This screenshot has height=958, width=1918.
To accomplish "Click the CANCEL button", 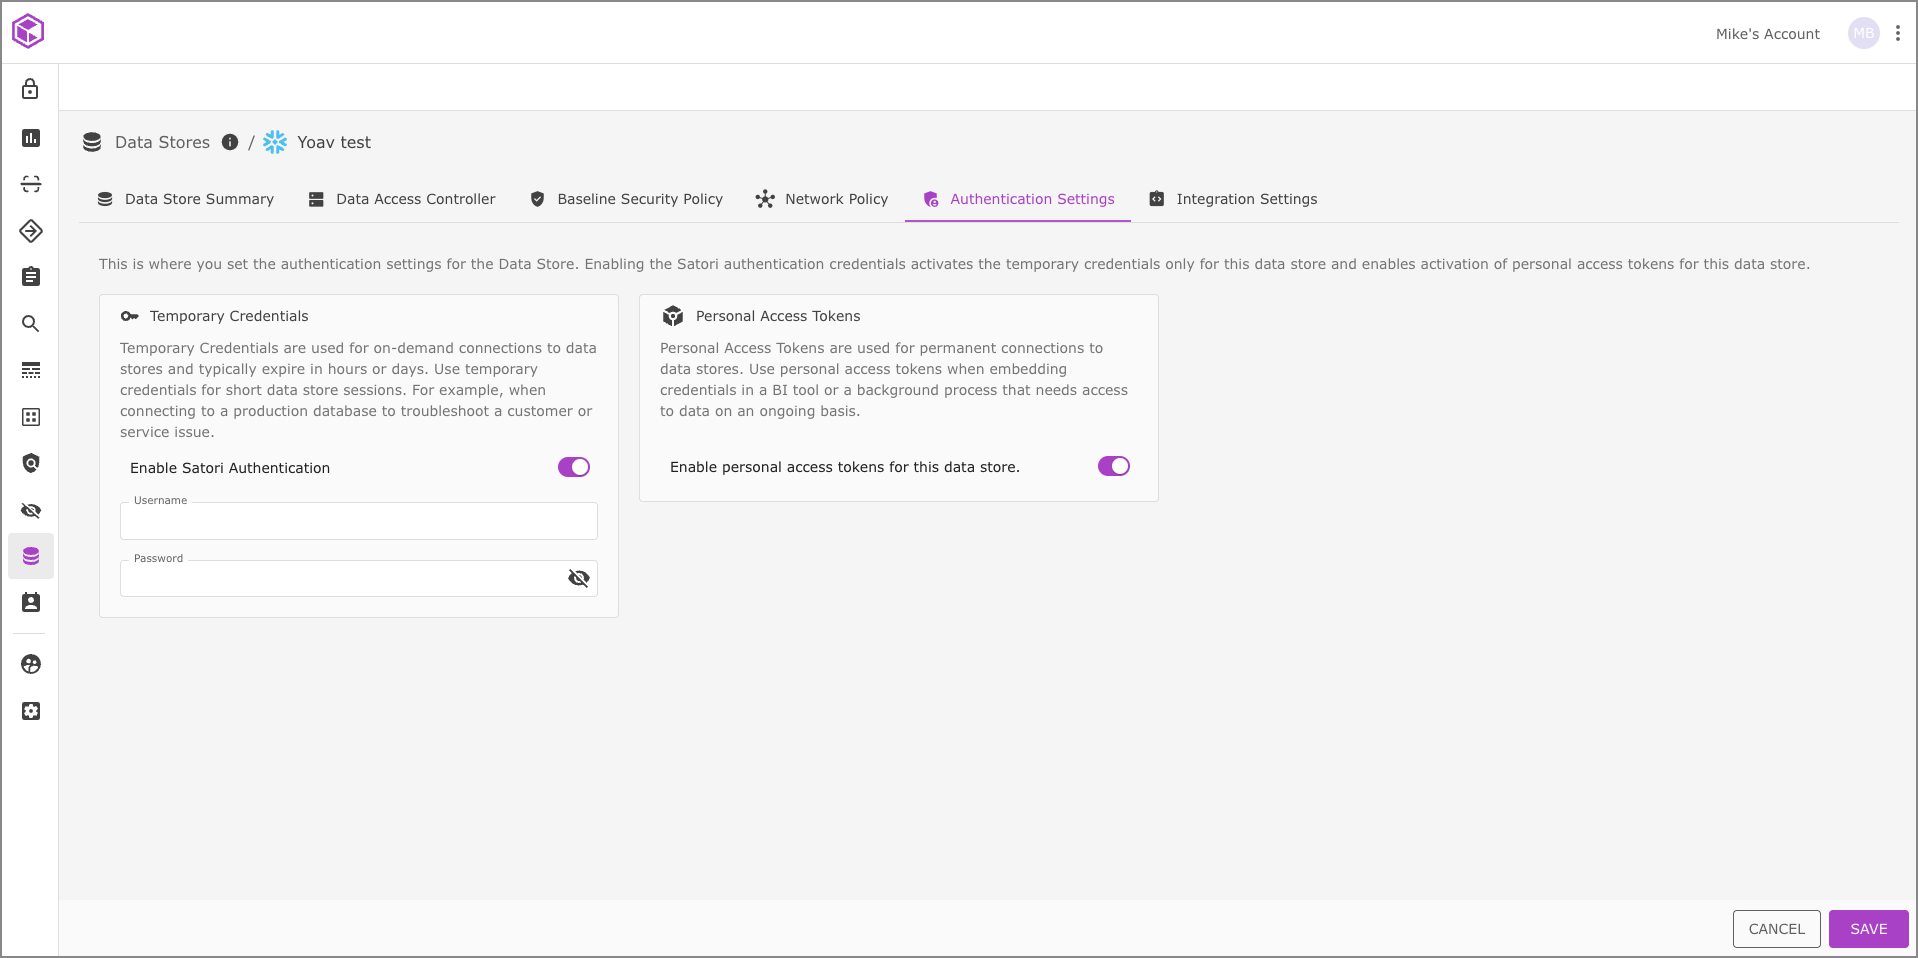I will tap(1776, 929).
